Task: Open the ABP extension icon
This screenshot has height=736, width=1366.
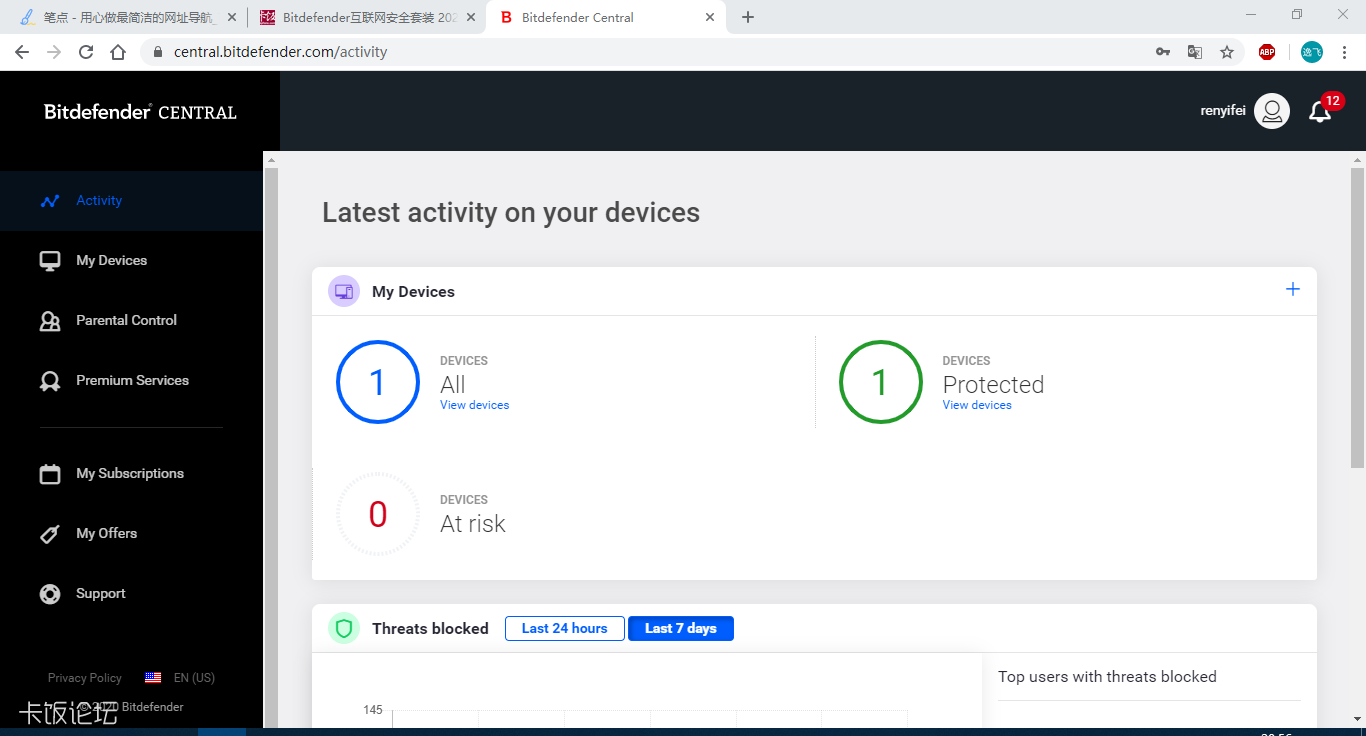Action: pyautogui.click(x=1267, y=52)
